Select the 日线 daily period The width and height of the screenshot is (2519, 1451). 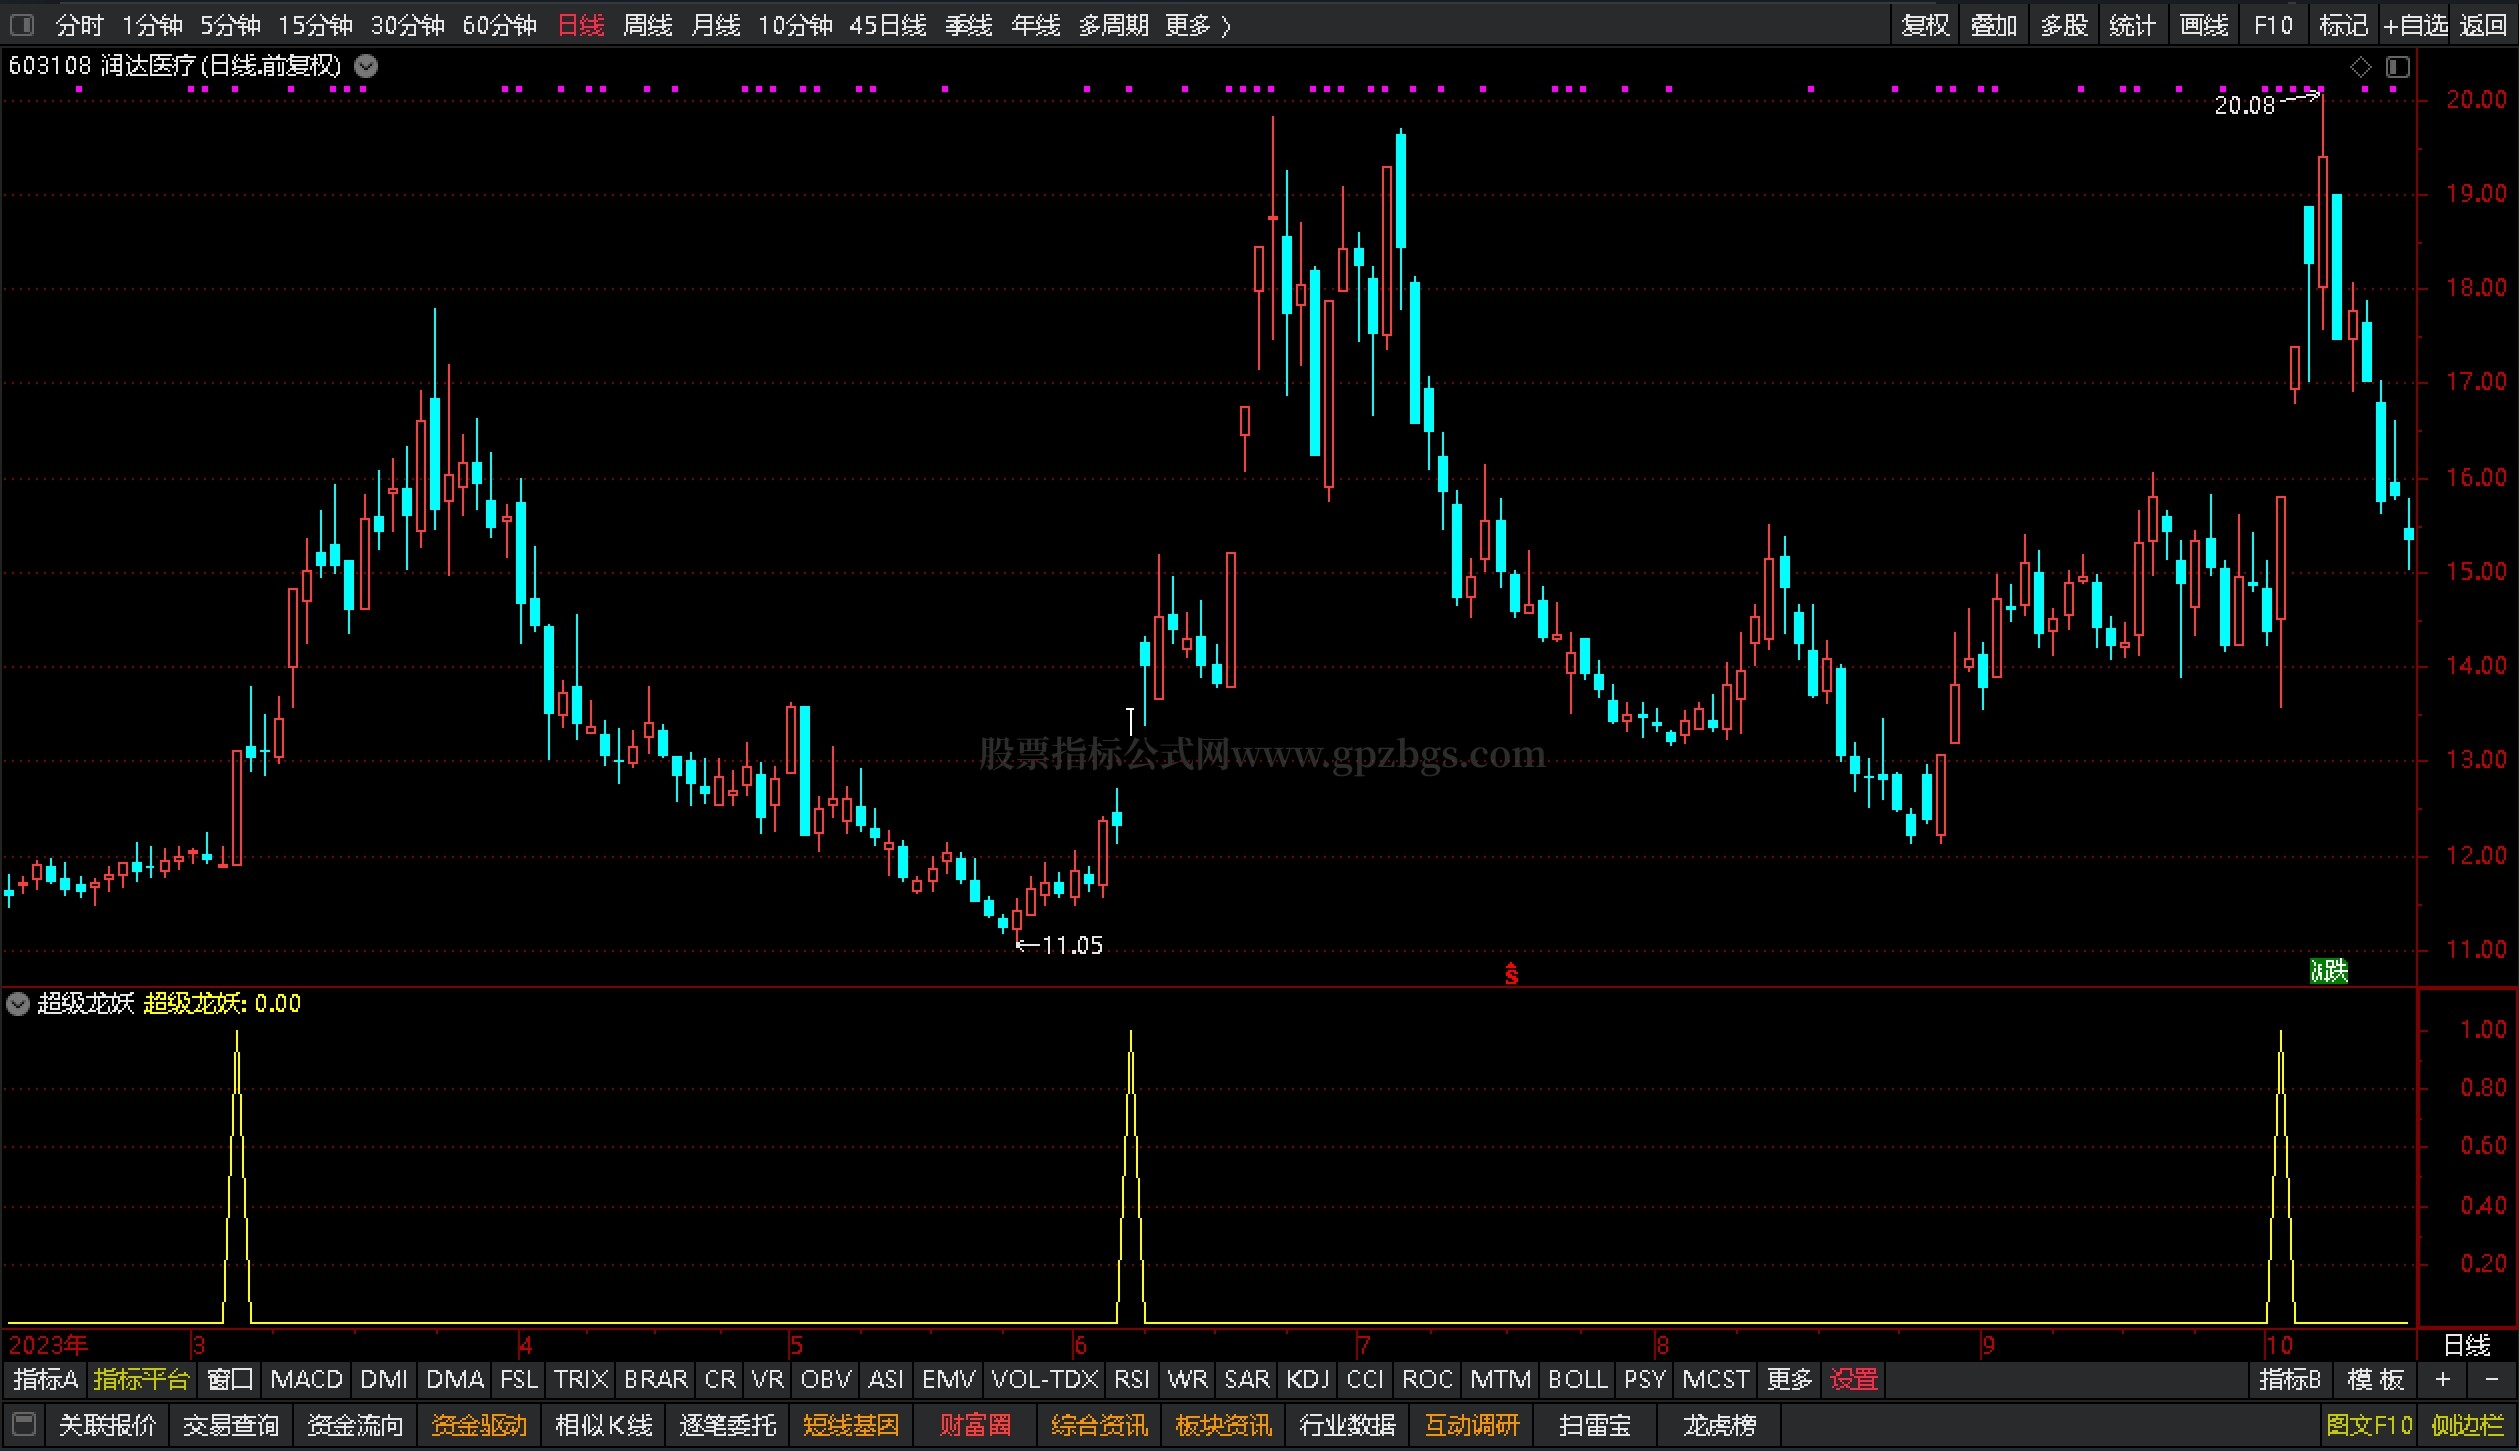tap(581, 25)
